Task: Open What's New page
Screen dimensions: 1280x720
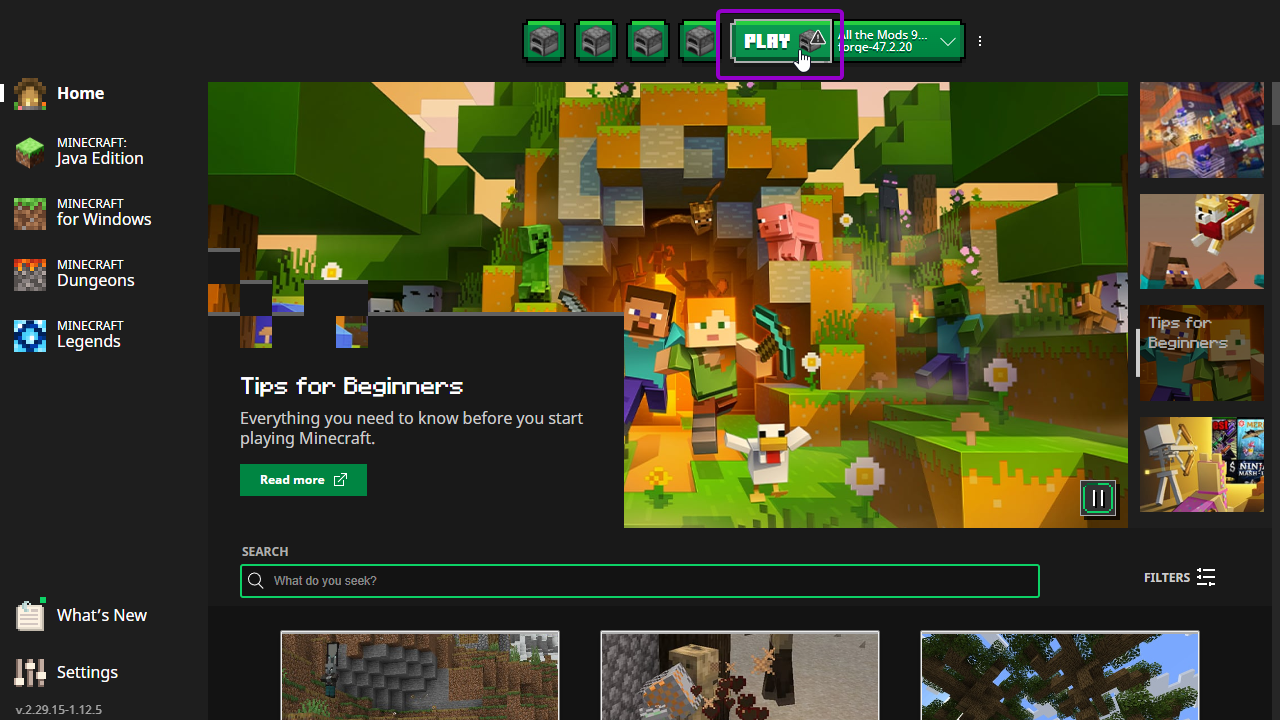Action: pyautogui.click(x=101, y=615)
